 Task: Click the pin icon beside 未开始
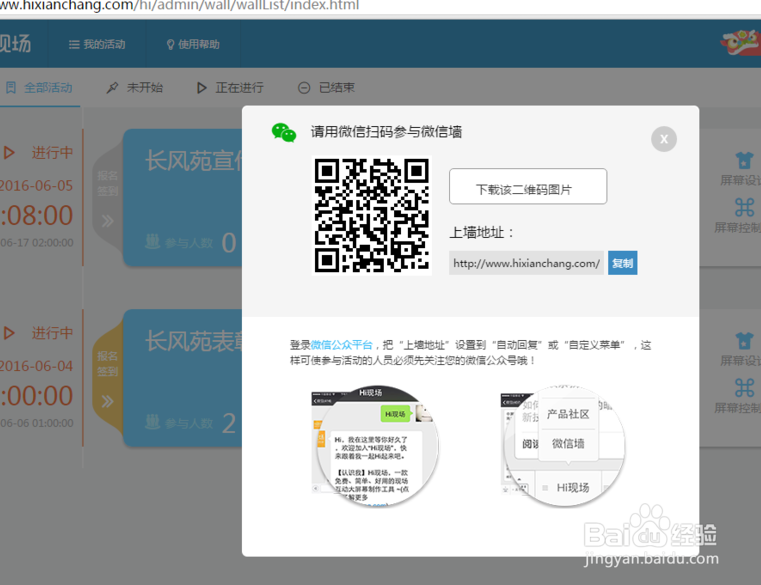pos(112,88)
